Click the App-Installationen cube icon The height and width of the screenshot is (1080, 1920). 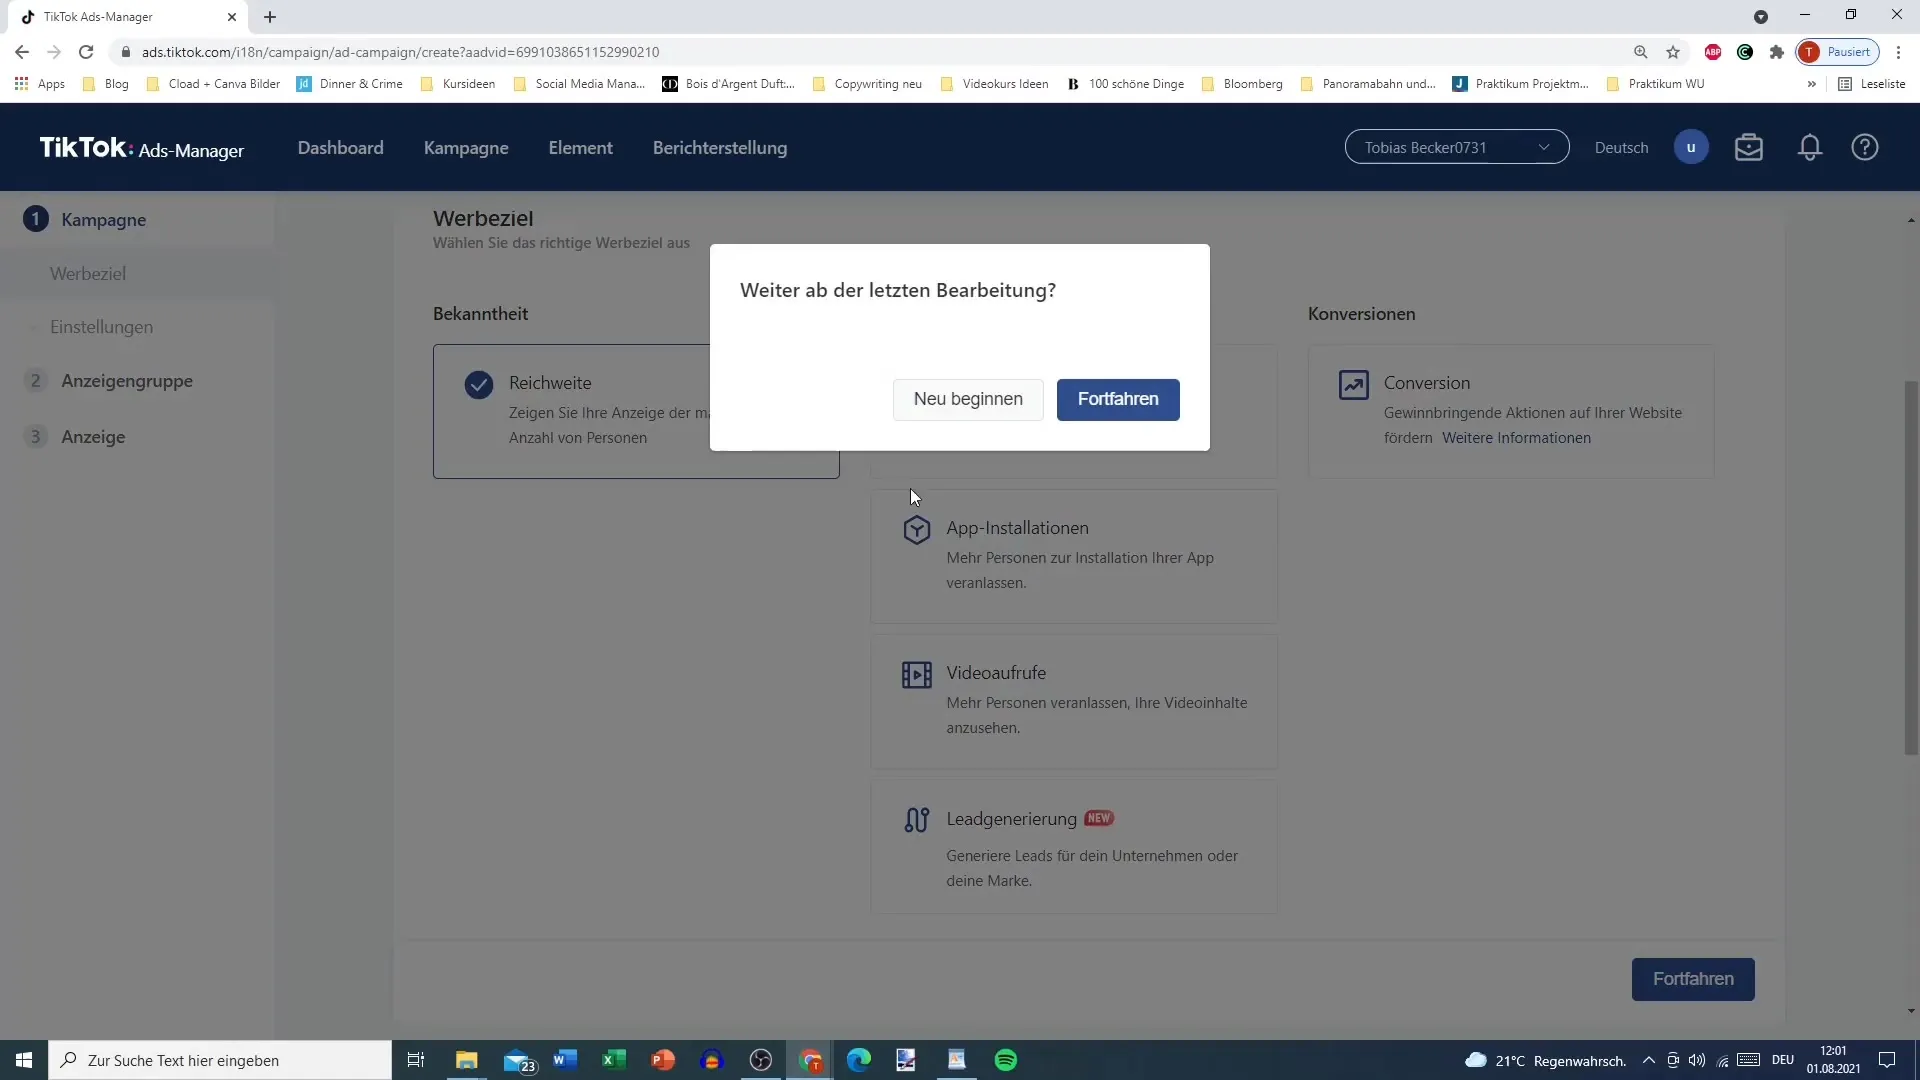[917, 529]
